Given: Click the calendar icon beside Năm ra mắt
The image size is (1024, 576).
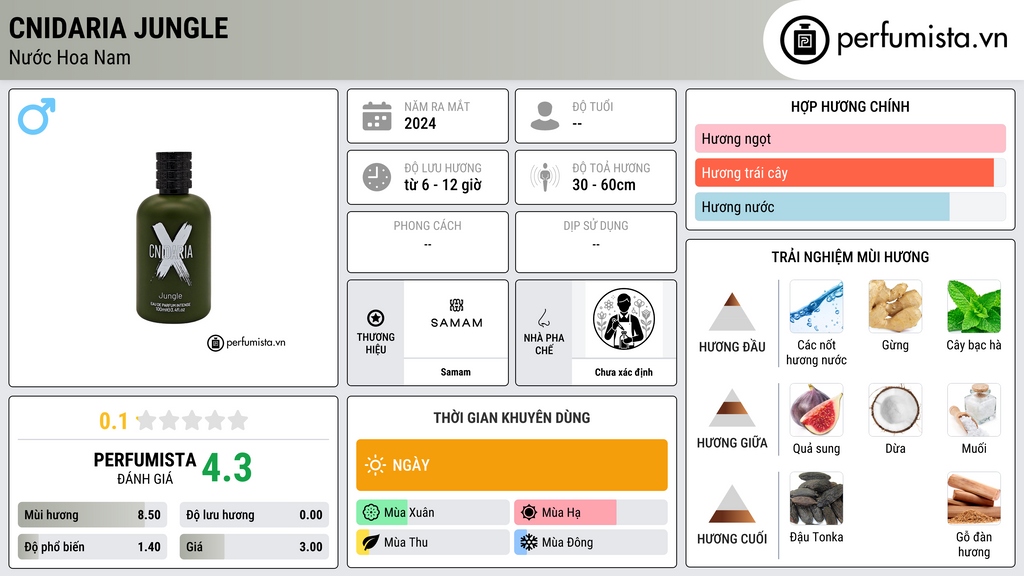Looking at the screenshot, I should click(x=377, y=116).
